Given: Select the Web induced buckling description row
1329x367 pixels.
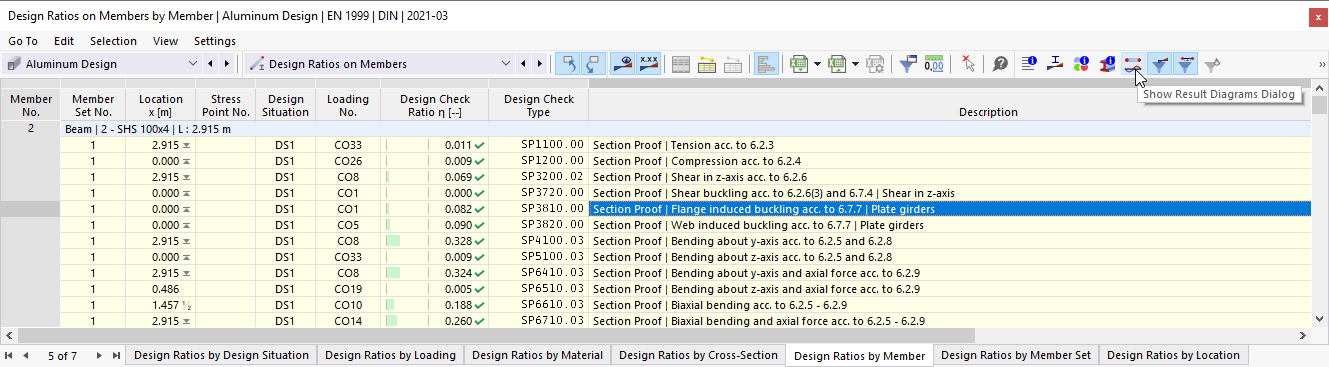Looking at the screenshot, I should click(x=950, y=225).
